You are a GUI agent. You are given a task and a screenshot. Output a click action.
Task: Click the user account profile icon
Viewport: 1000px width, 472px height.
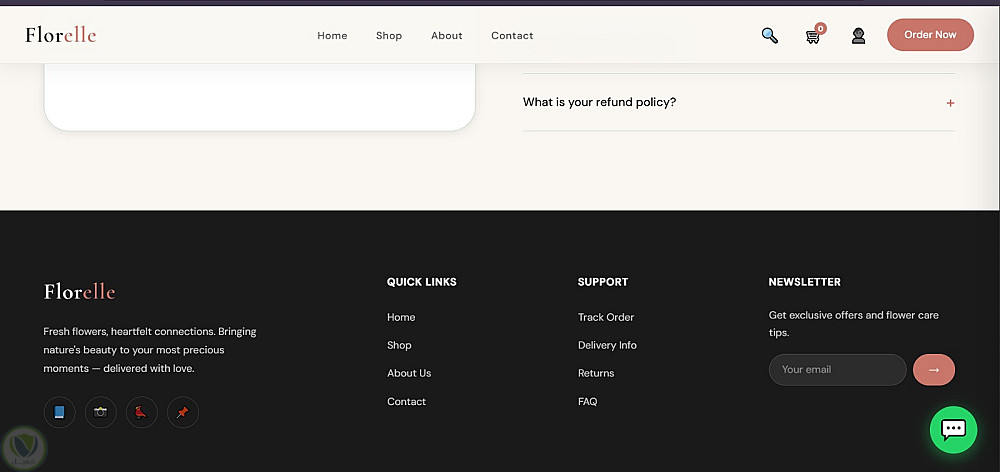click(858, 36)
